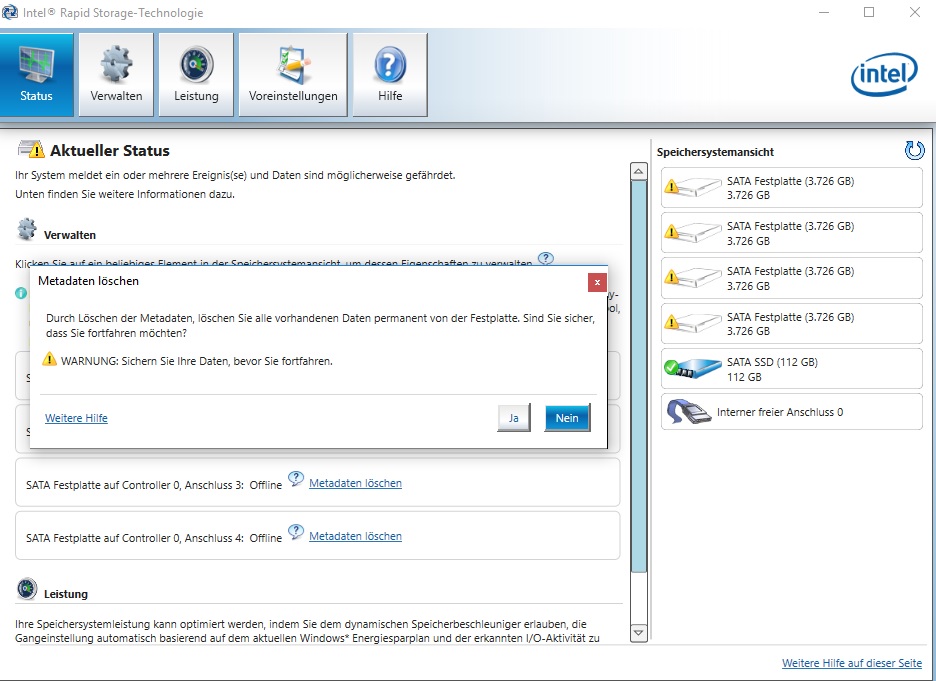Click the SATA SSD drive icon
Image resolution: width=936 pixels, height=681 pixels.
(692, 369)
